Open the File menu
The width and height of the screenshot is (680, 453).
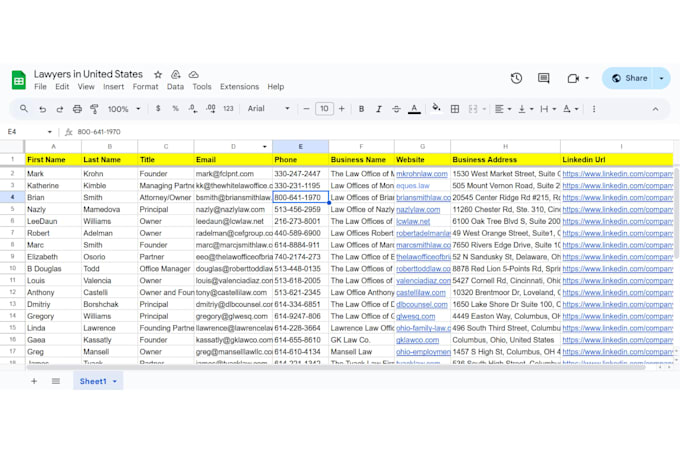(40, 87)
